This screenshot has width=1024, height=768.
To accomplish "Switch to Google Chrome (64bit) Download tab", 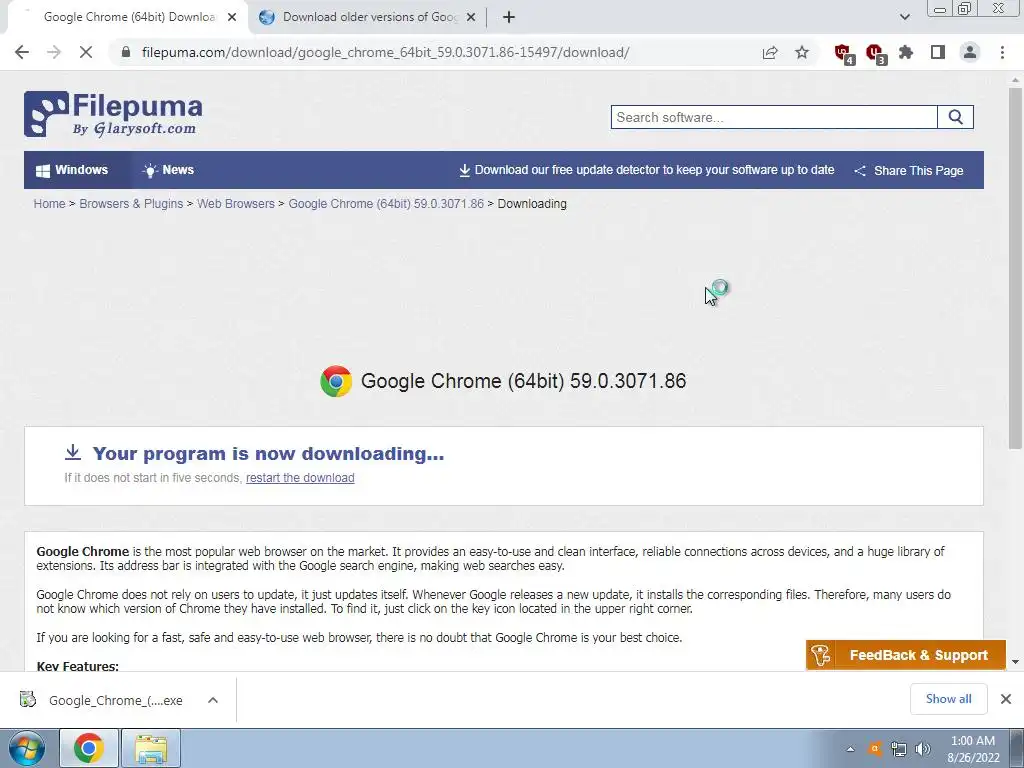I will coord(127,17).
